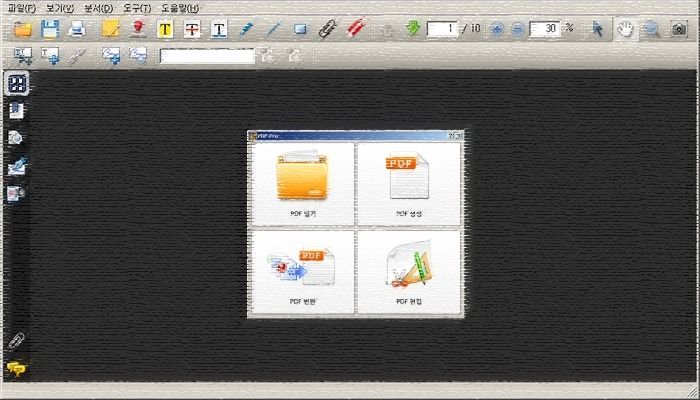The height and width of the screenshot is (400, 700).
Task: Select the yellow text highlight tool
Action: [x=165, y=29]
